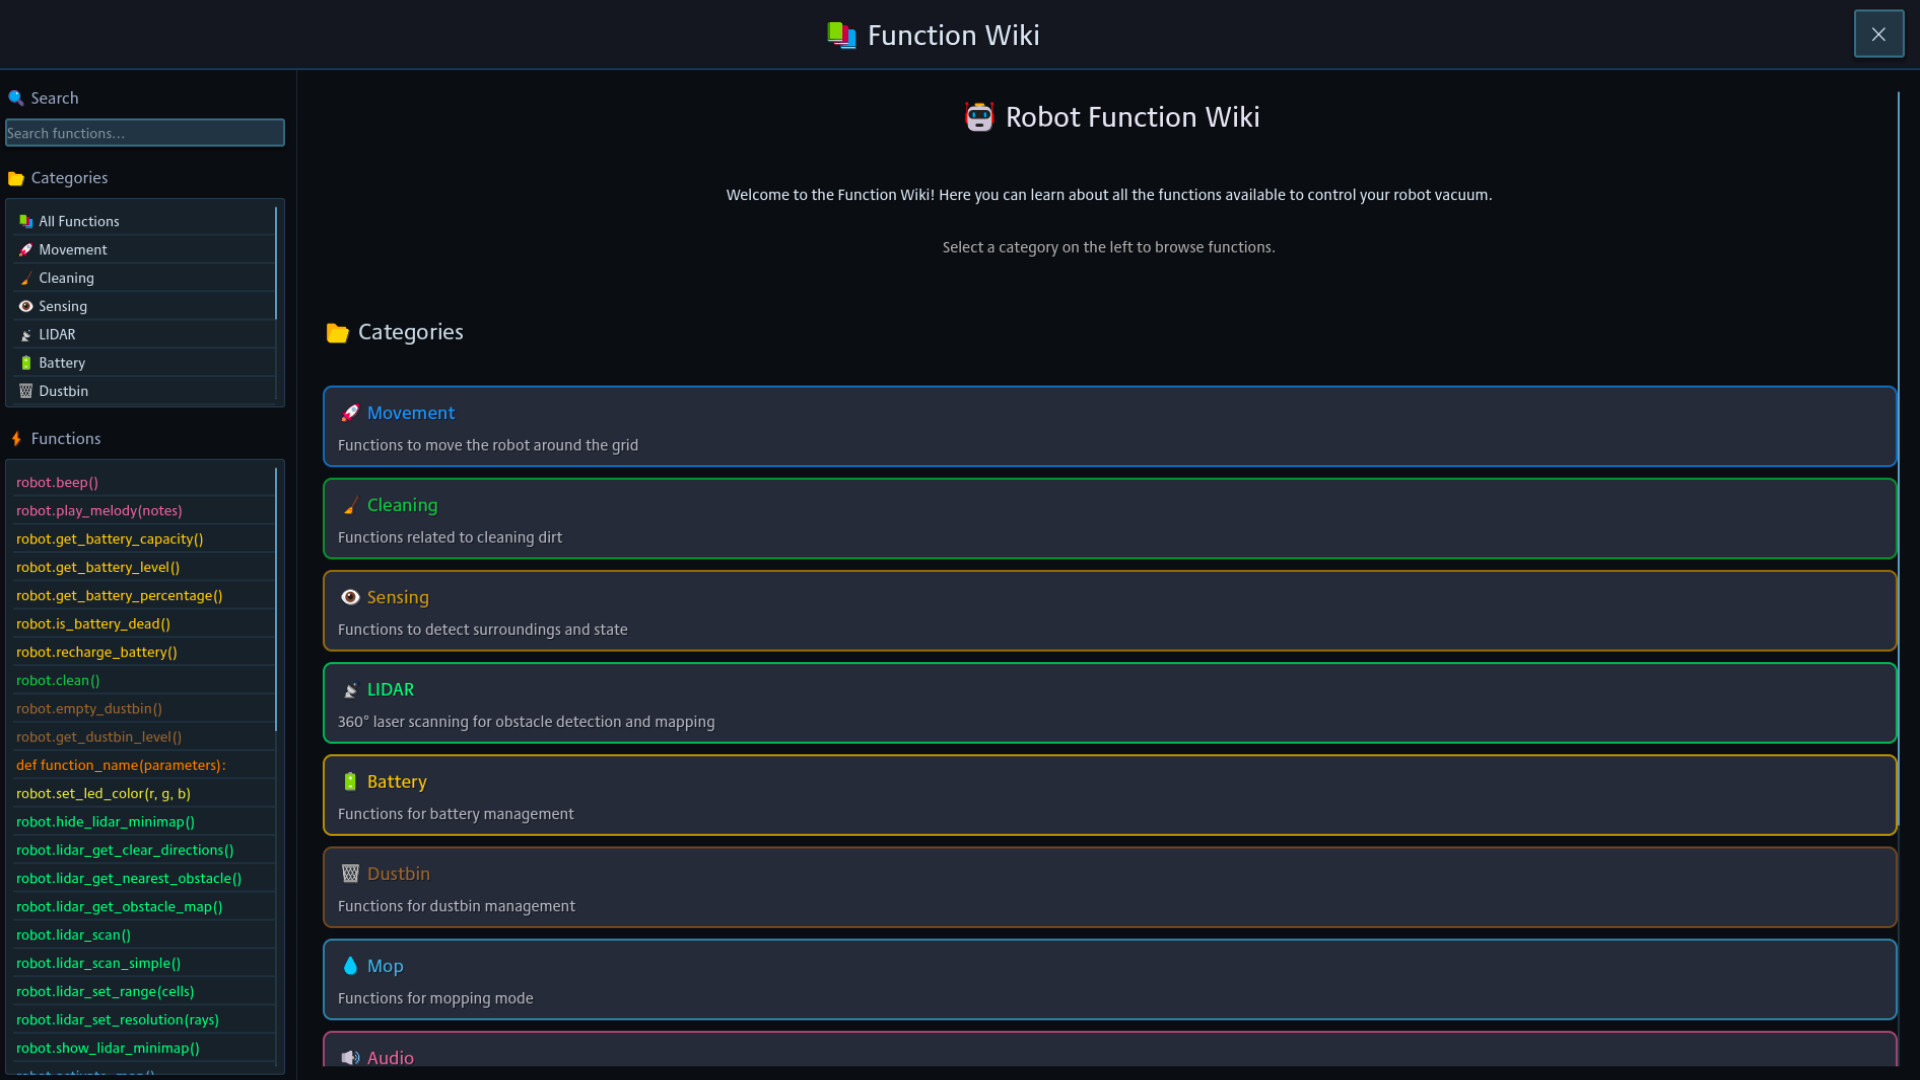Image resolution: width=1920 pixels, height=1080 pixels.
Task: Click the droplet icon on the Mop card
Action: tap(350, 965)
